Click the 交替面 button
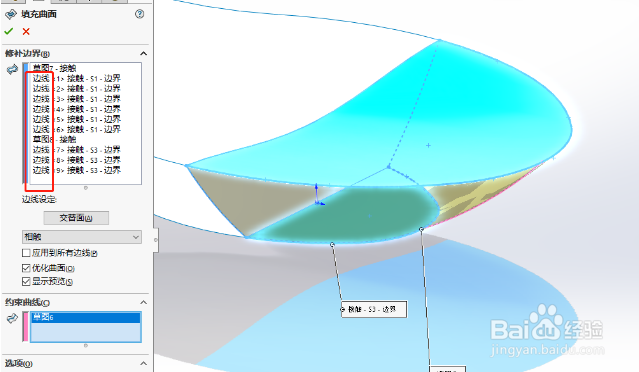Viewport: 639px width, 372px height. (76, 218)
